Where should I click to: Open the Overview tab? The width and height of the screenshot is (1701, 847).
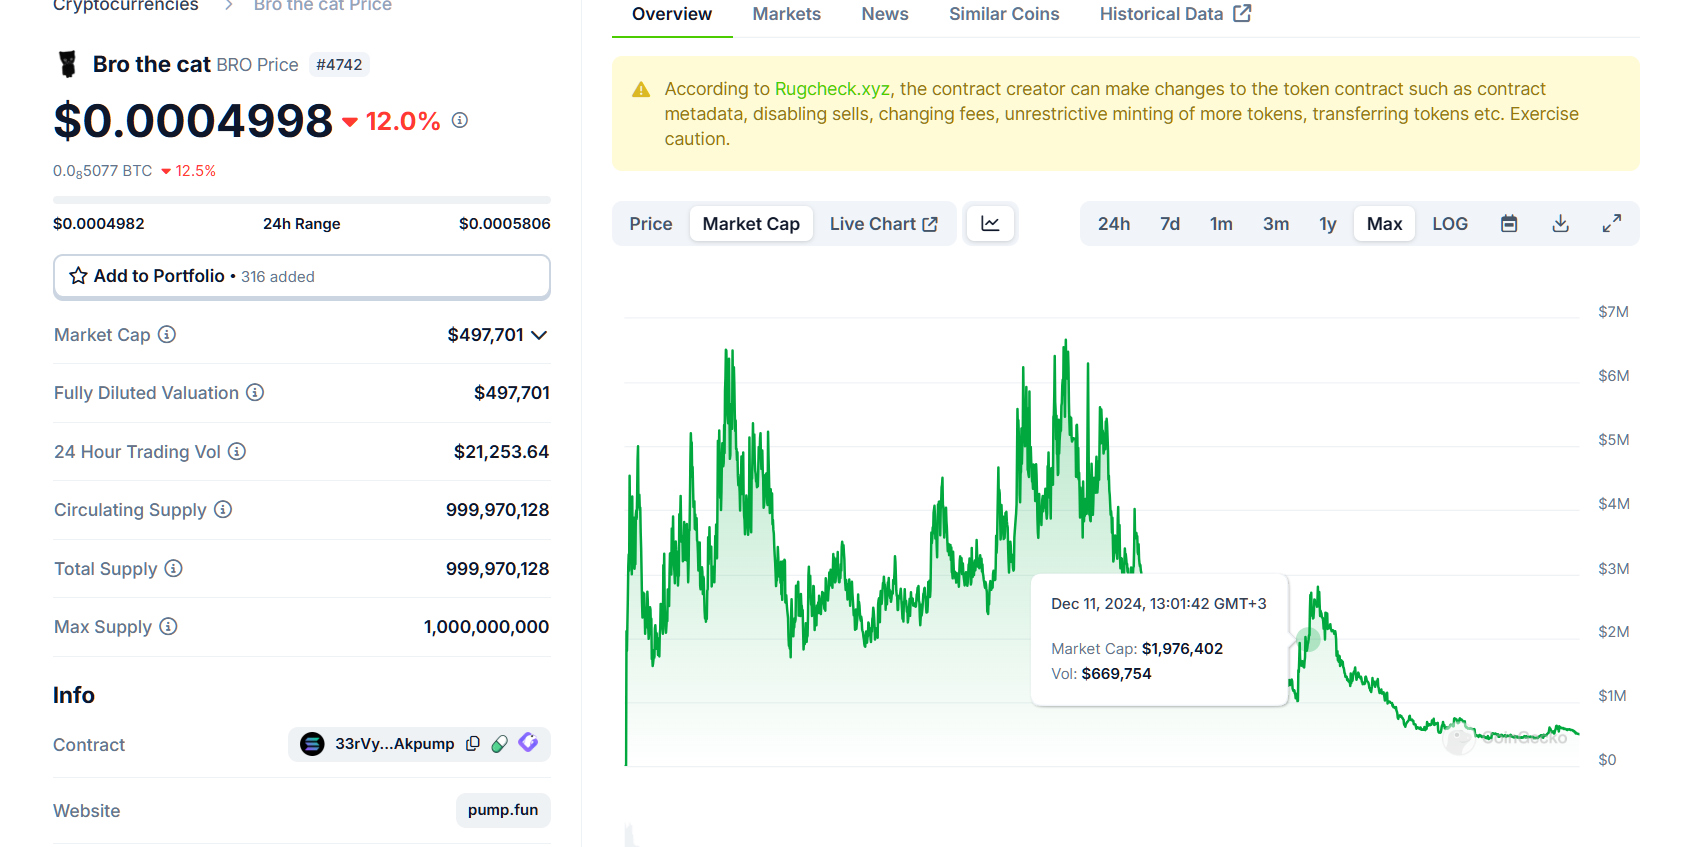click(672, 14)
